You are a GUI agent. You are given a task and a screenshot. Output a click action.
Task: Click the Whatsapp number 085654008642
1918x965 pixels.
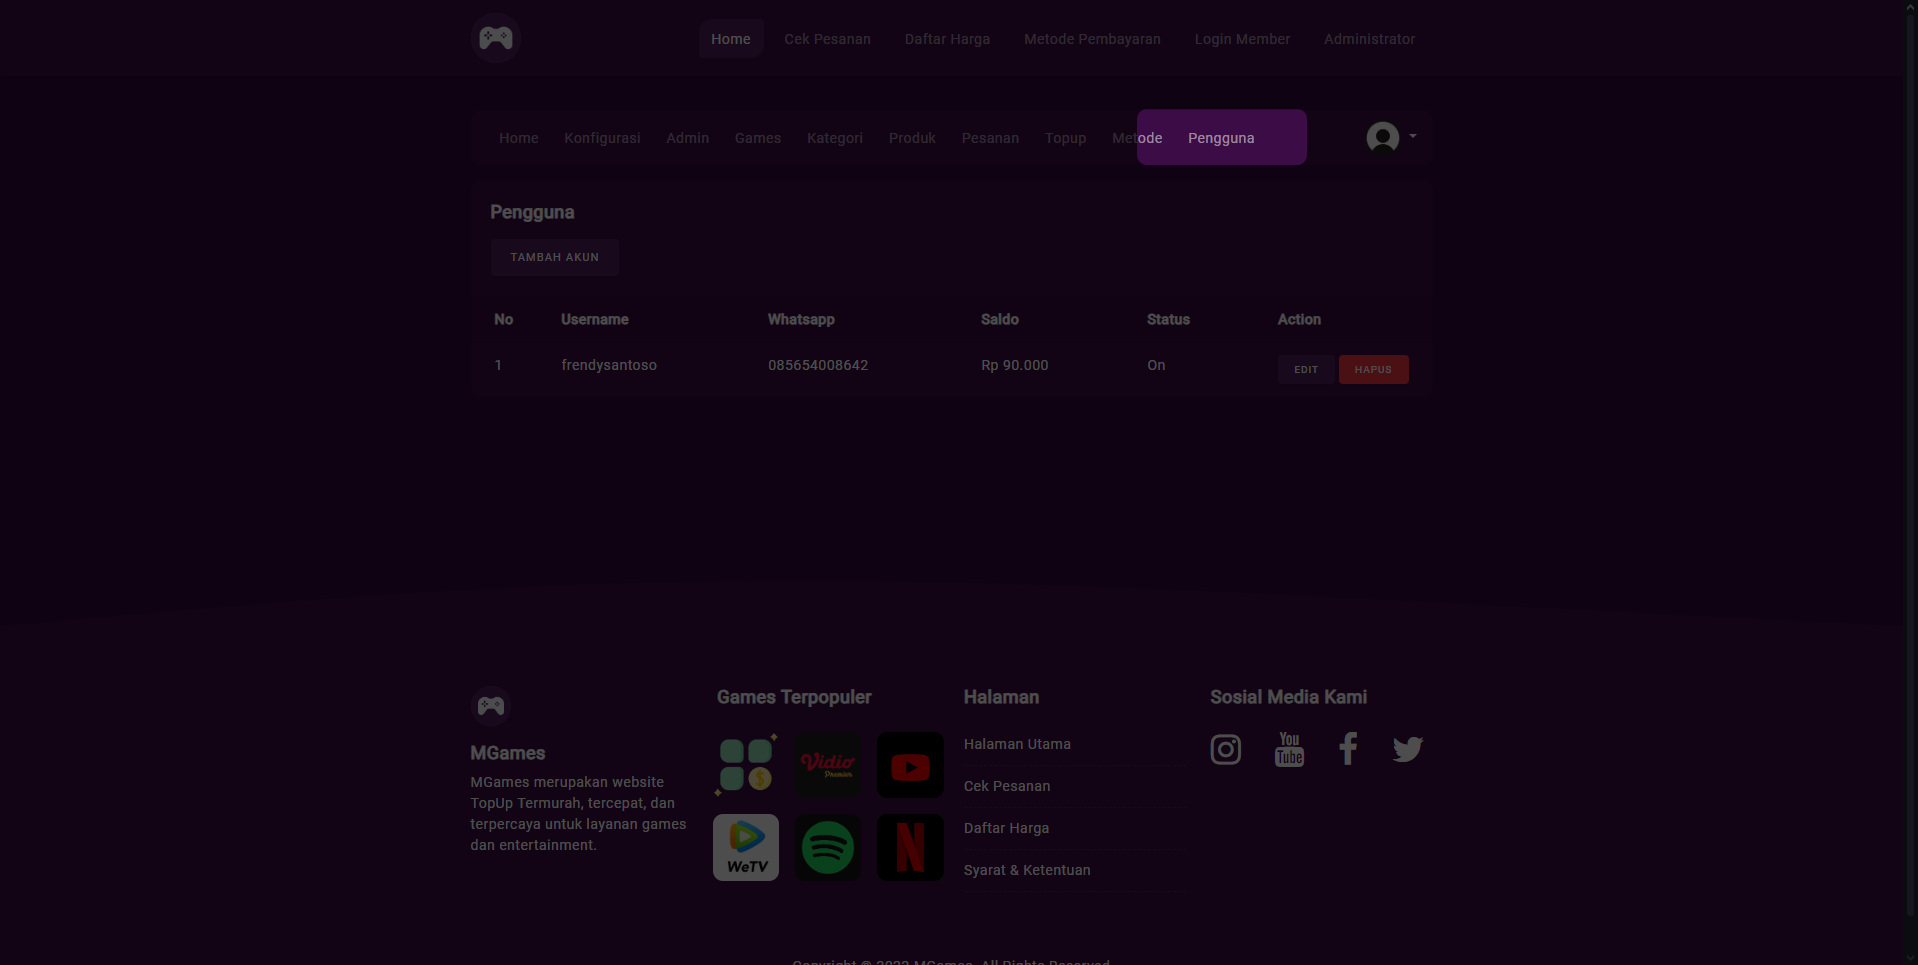coord(818,365)
